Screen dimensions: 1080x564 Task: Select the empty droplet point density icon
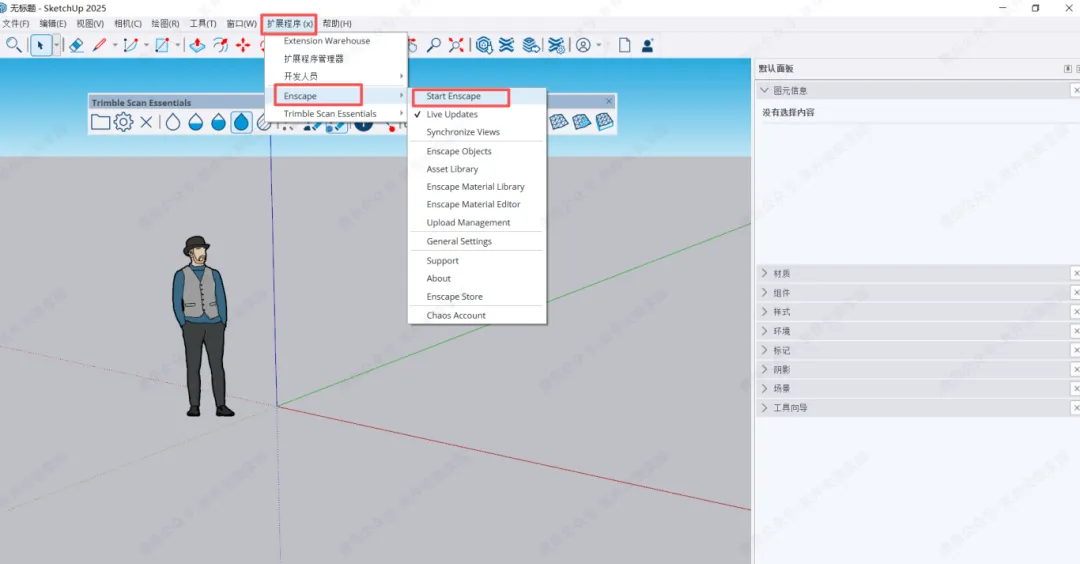pos(173,123)
